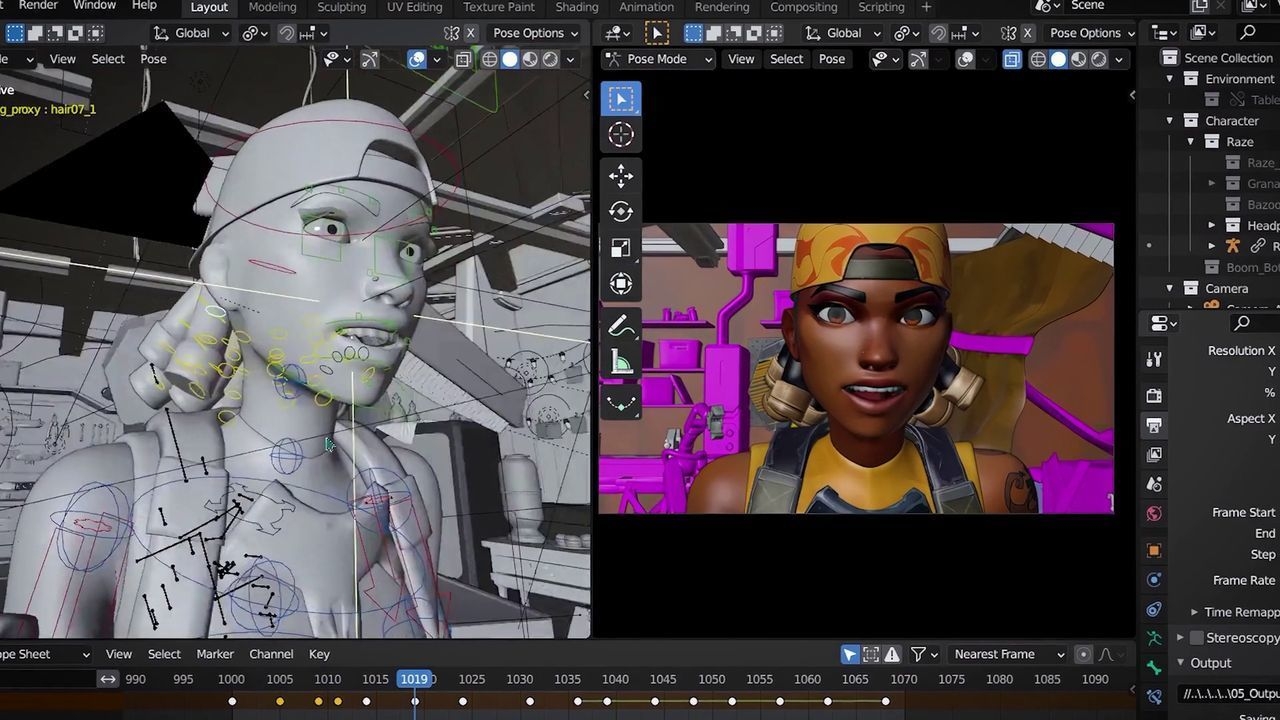Collapse the Character collection
This screenshot has width=1280, height=720.
(x=1170, y=121)
